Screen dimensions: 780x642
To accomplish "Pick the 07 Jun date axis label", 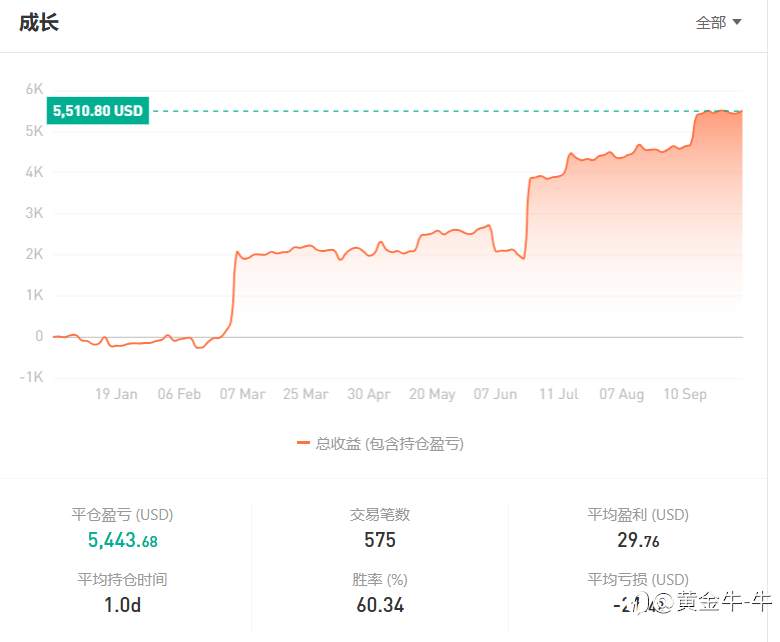I will (495, 394).
